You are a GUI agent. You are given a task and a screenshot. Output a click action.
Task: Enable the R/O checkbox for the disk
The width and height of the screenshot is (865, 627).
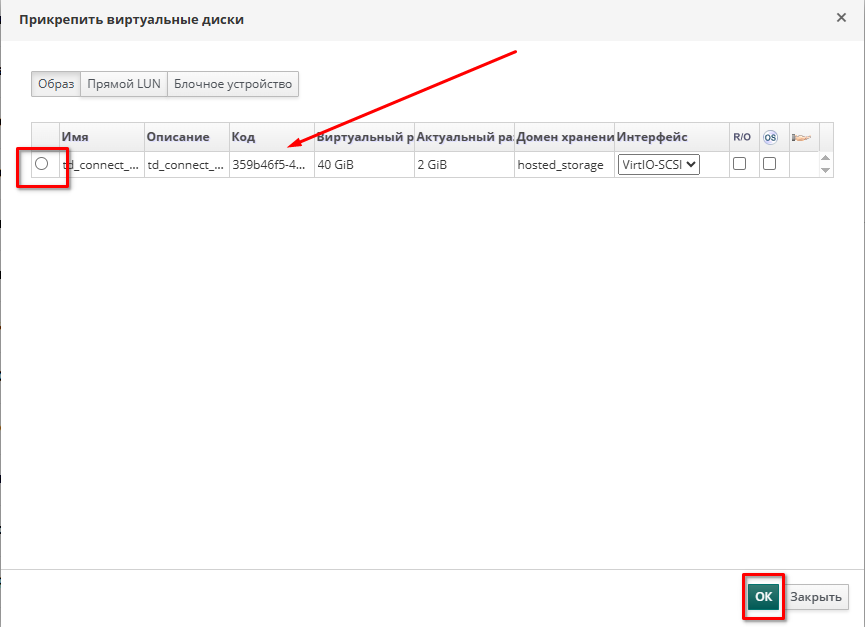[740, 164]
